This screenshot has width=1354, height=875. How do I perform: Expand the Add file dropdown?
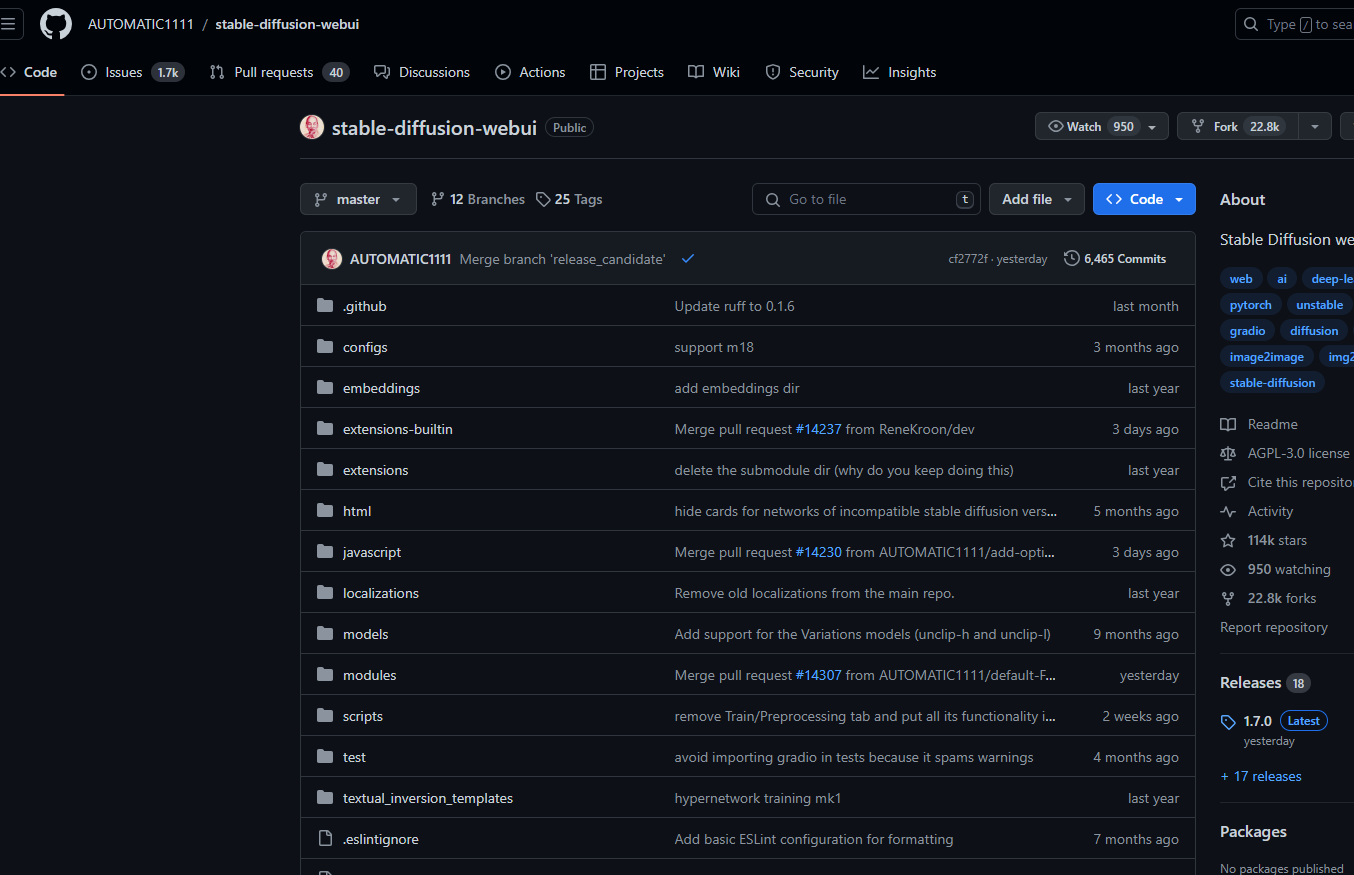(x=1037, y=199)
